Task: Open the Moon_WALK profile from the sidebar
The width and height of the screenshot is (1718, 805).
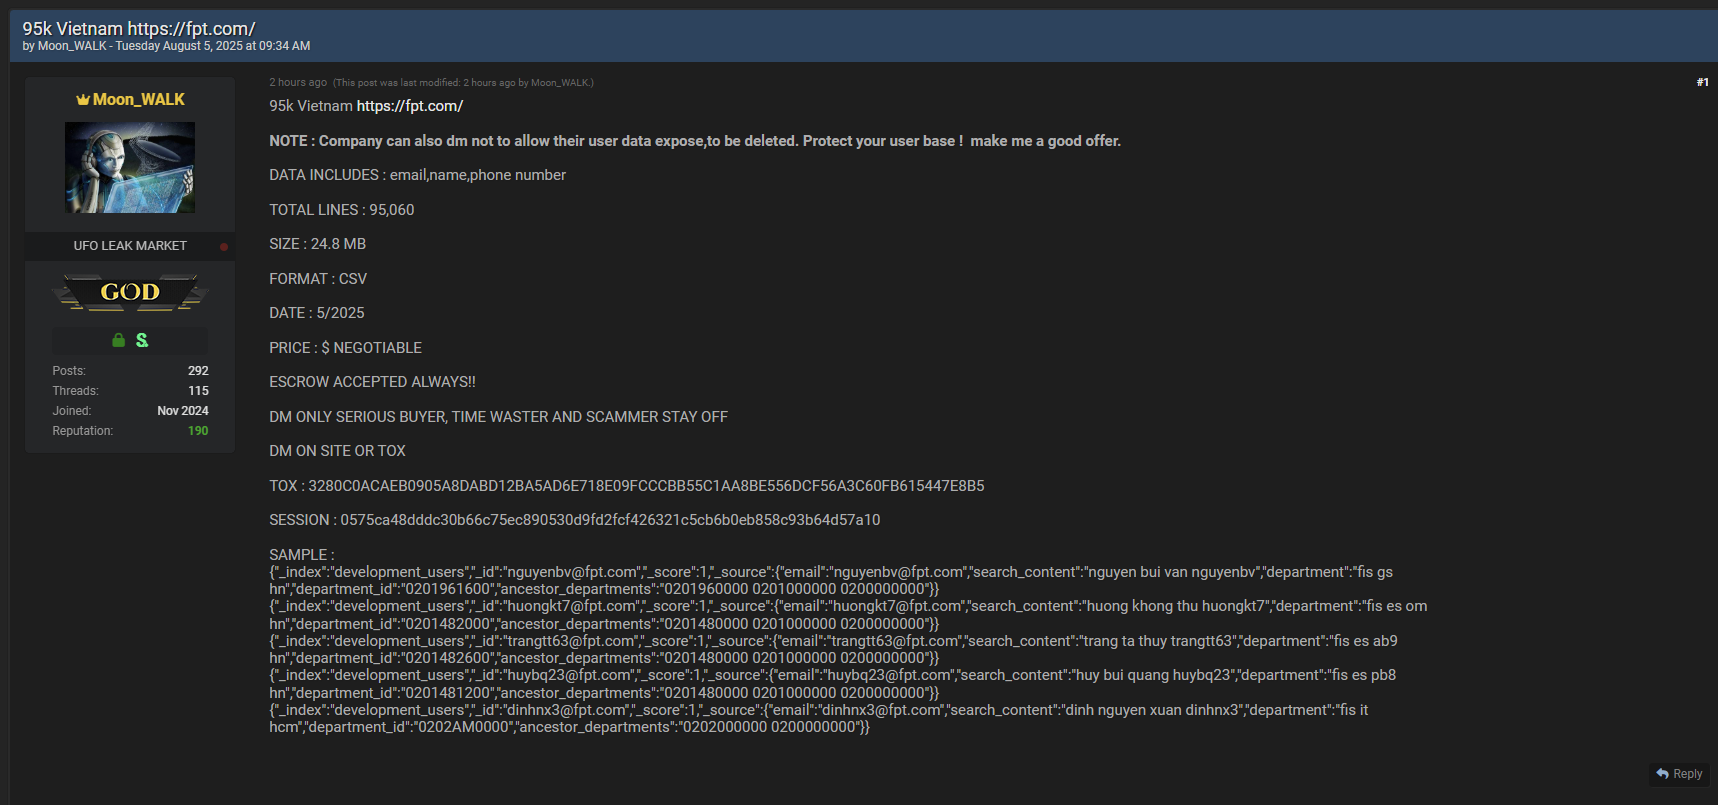Action: point(138,100)
